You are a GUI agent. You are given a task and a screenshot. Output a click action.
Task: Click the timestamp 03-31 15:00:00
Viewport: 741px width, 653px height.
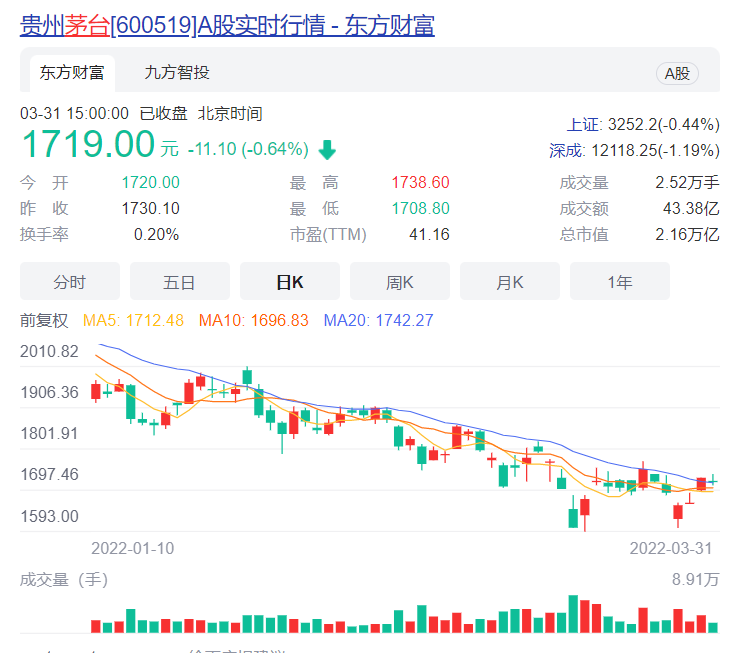(74, 113)
